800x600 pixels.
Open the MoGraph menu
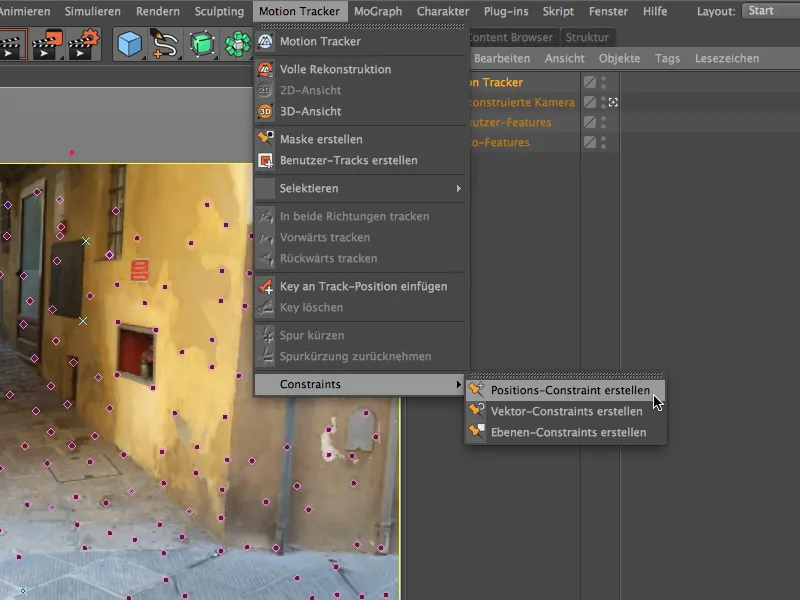378,11
